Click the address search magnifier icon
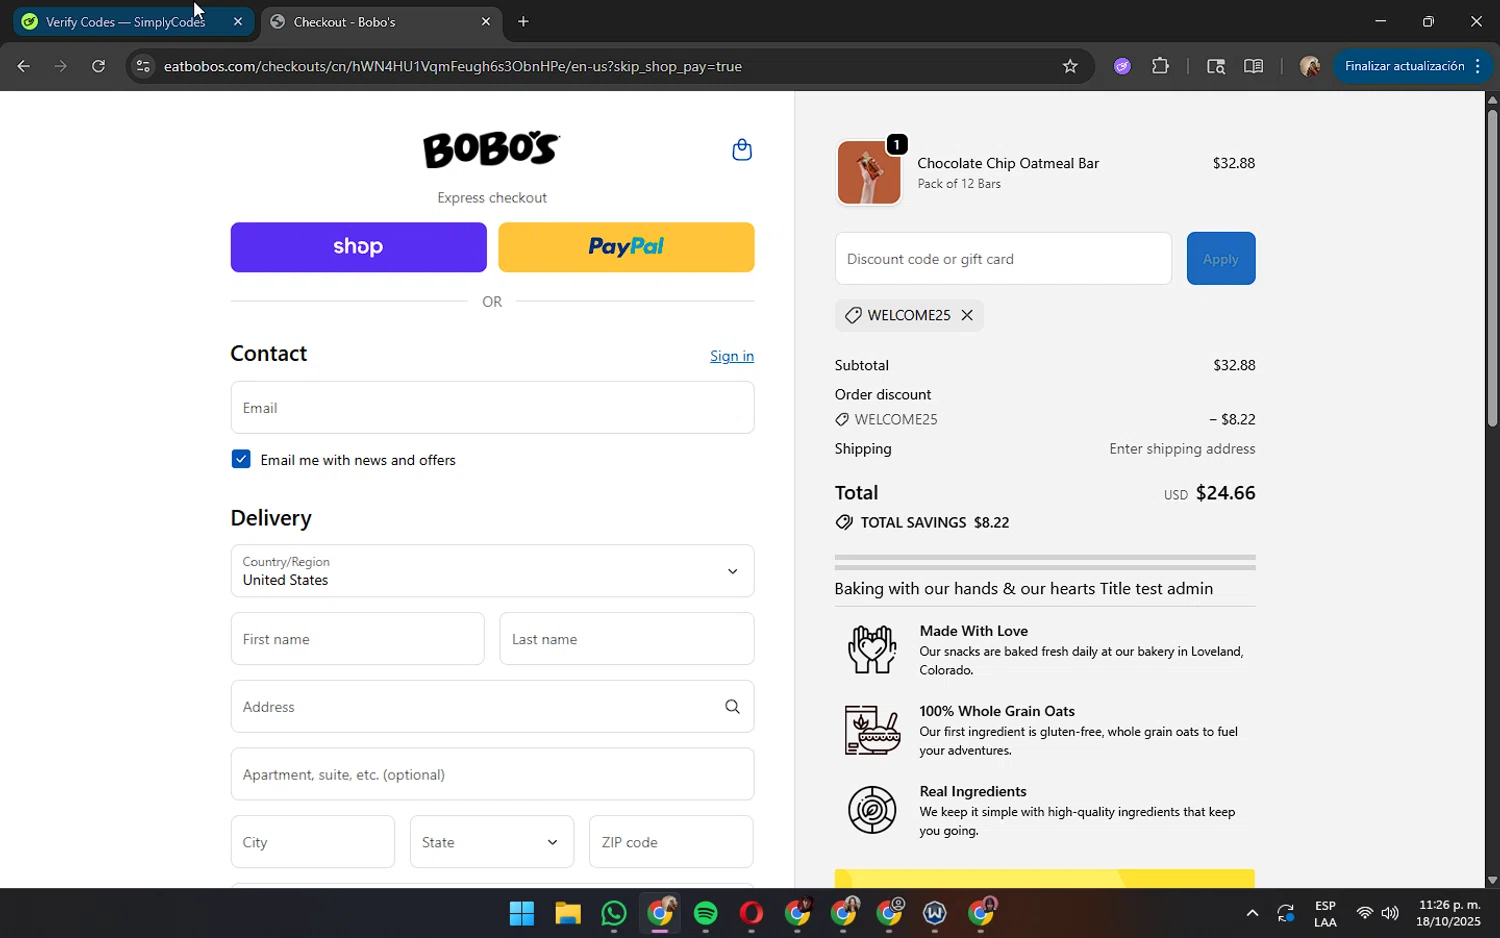1500x938 pixels. (732, 707)
